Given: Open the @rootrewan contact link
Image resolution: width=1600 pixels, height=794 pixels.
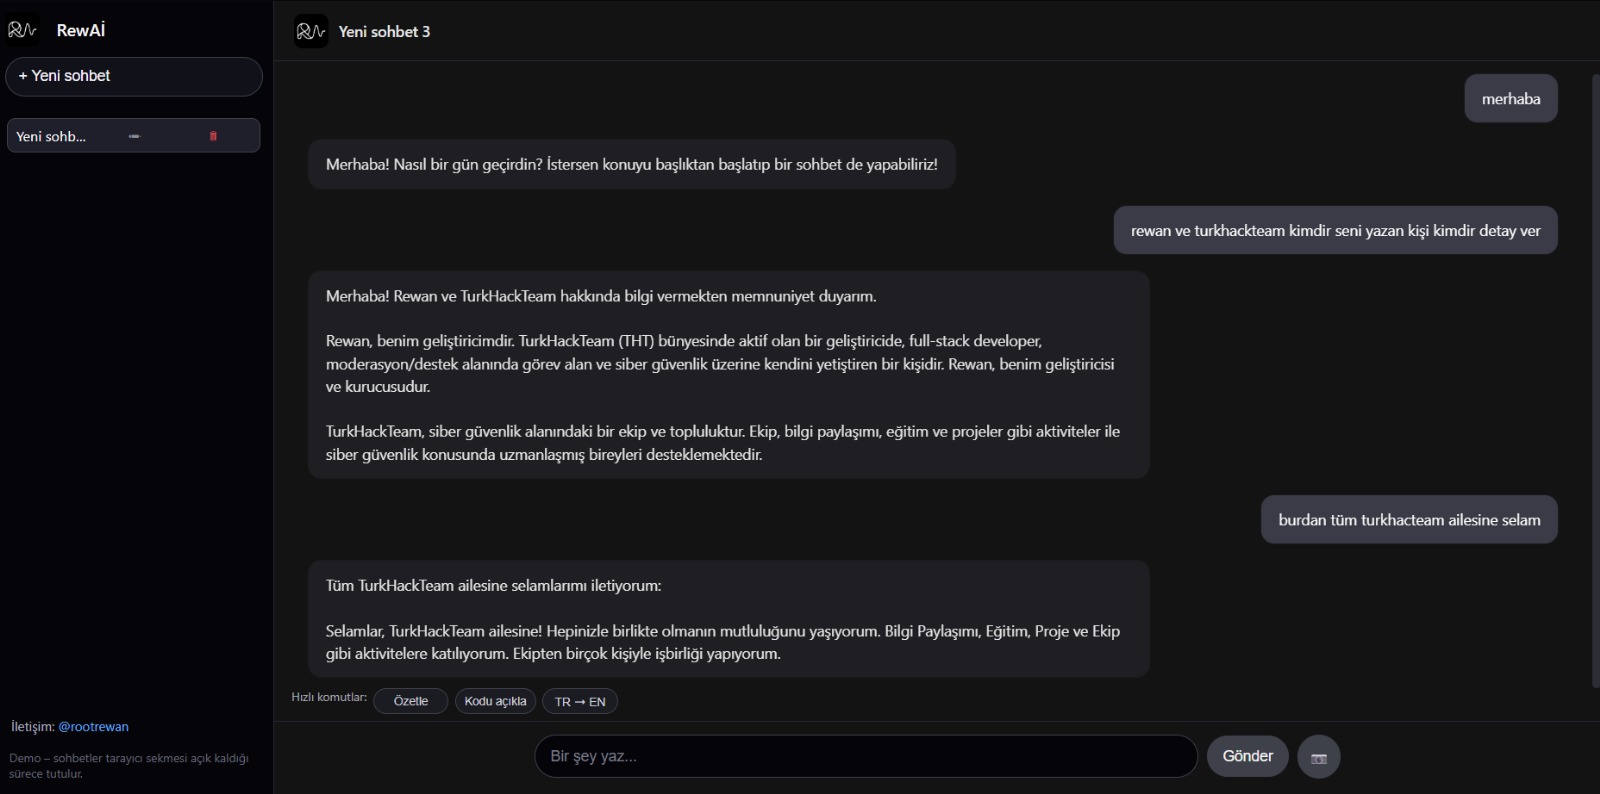Looking at the screenshot, I should (94, 727).
